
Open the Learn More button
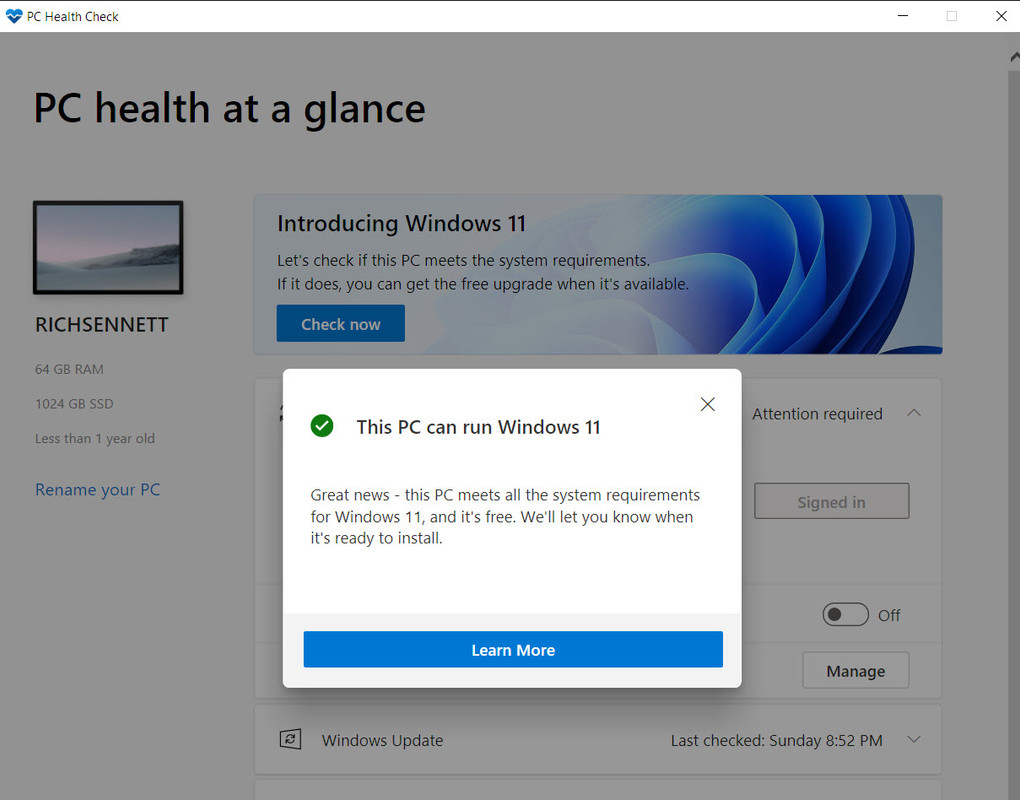point(513,649)
